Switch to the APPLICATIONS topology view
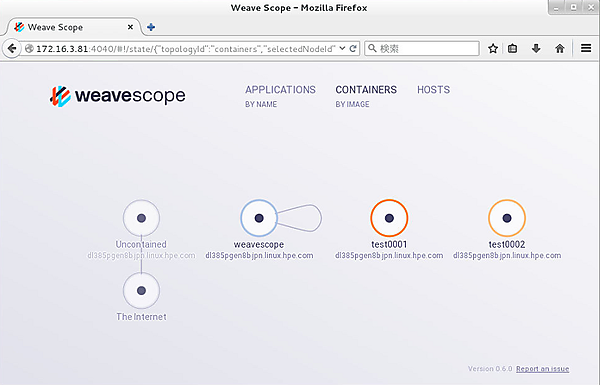 pyautogui.click(x=280, y=90)
